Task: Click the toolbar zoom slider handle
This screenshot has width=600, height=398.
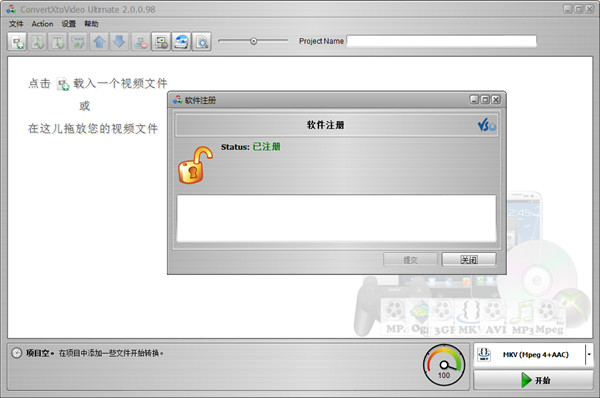Action: (x=253, y=41)
